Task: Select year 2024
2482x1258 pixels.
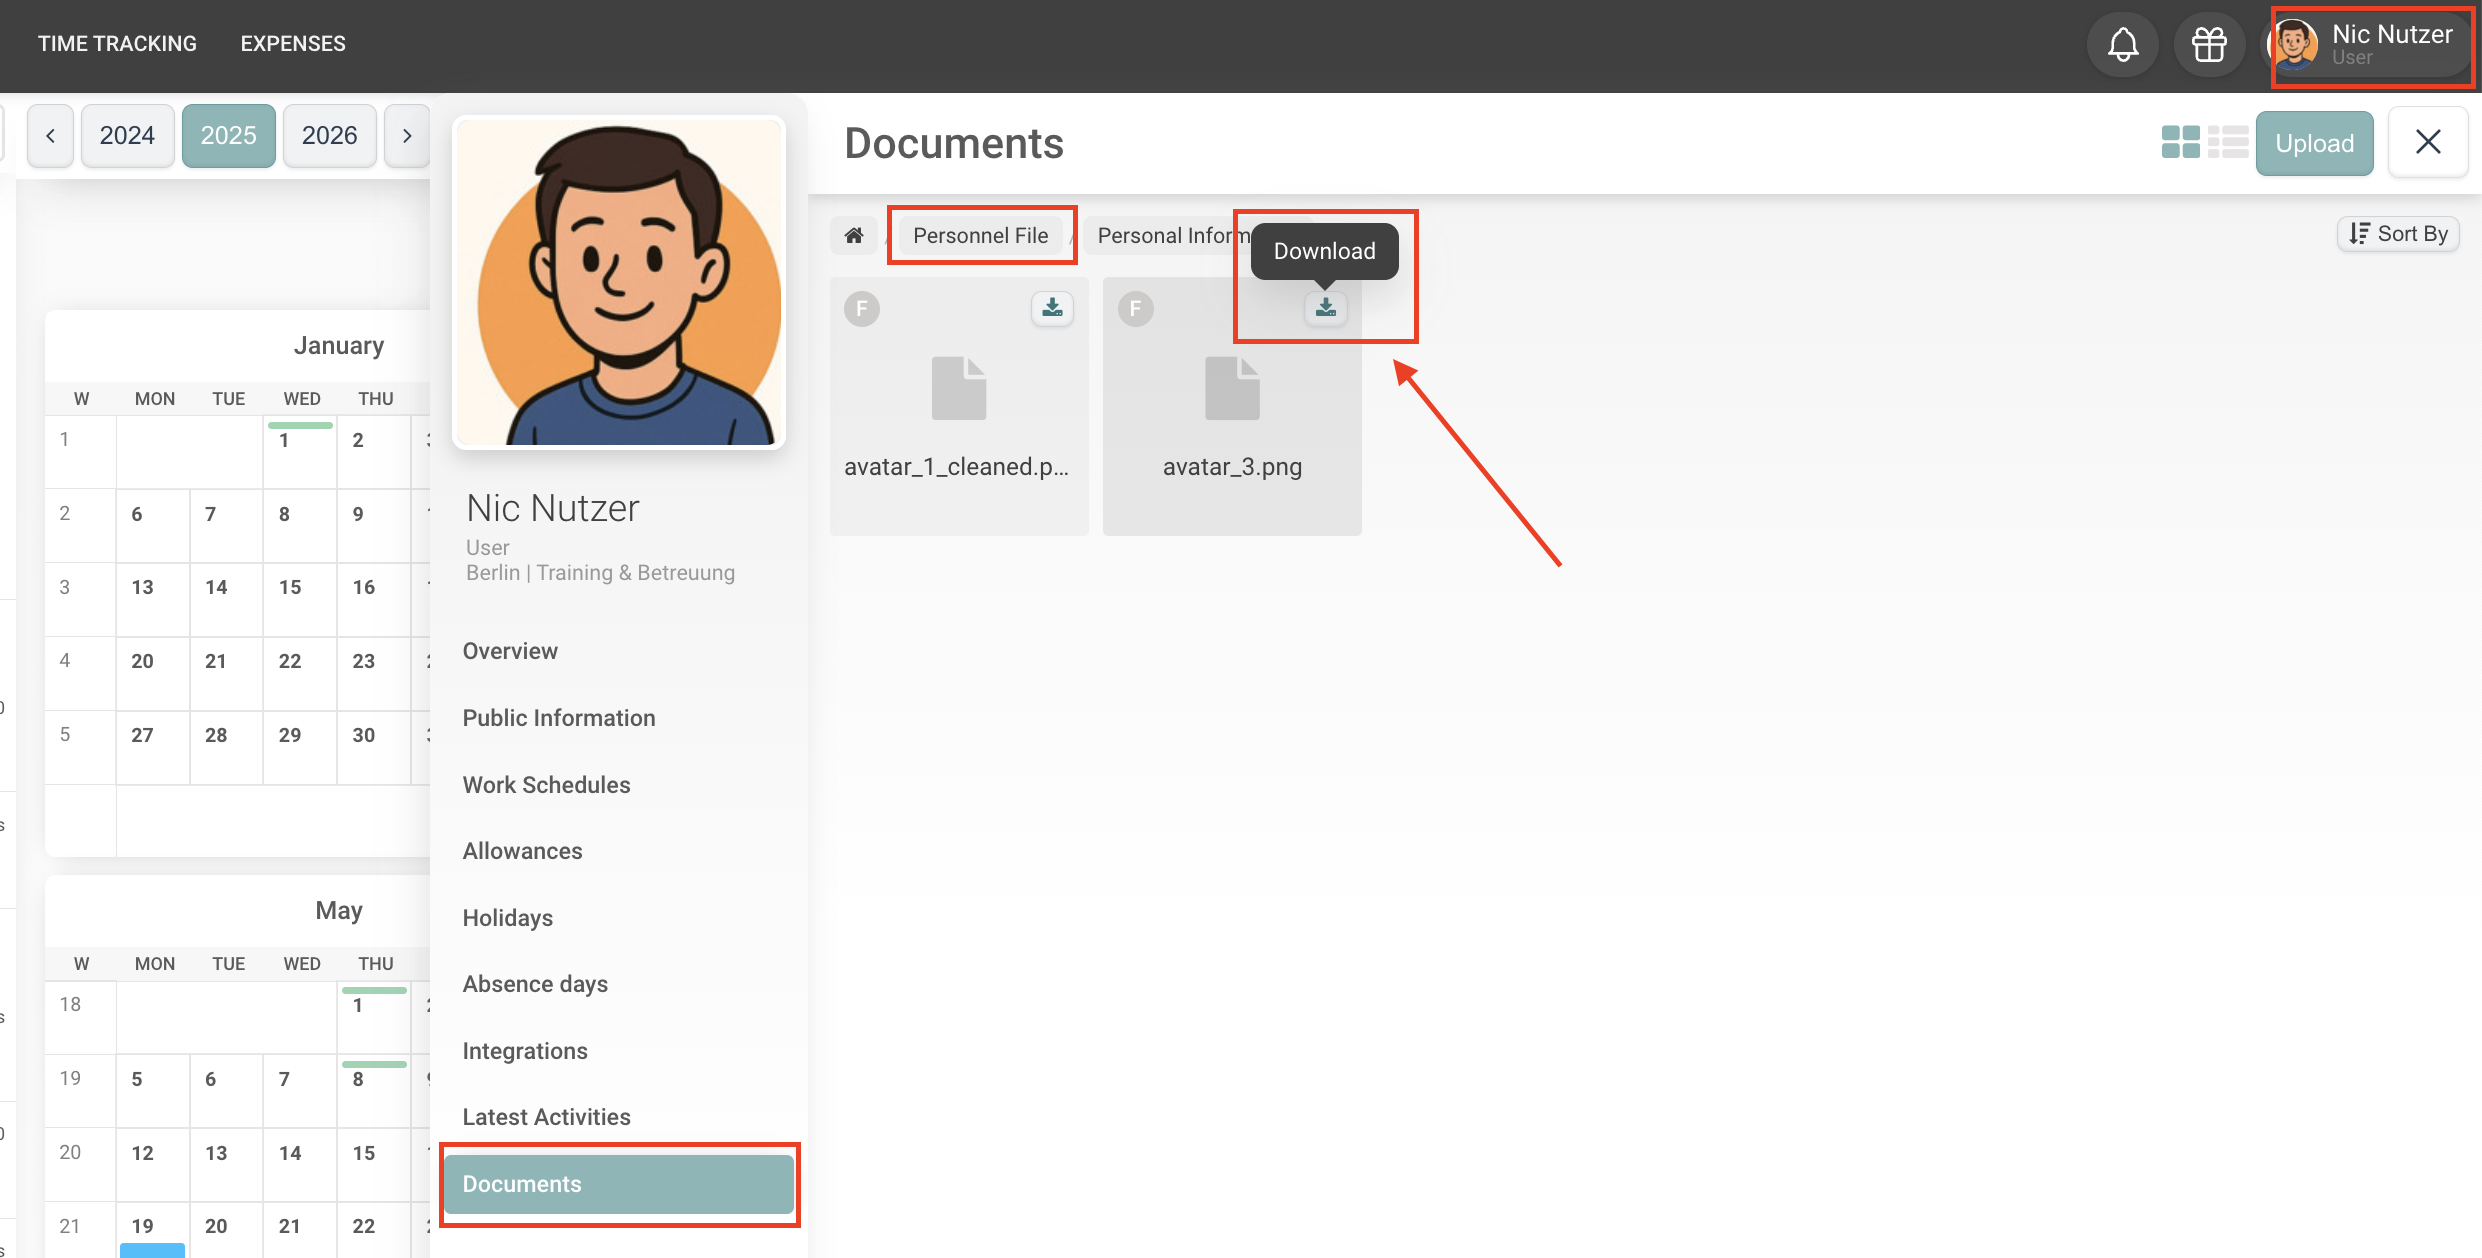Action: pyautogui.click(x=127, y=135)
